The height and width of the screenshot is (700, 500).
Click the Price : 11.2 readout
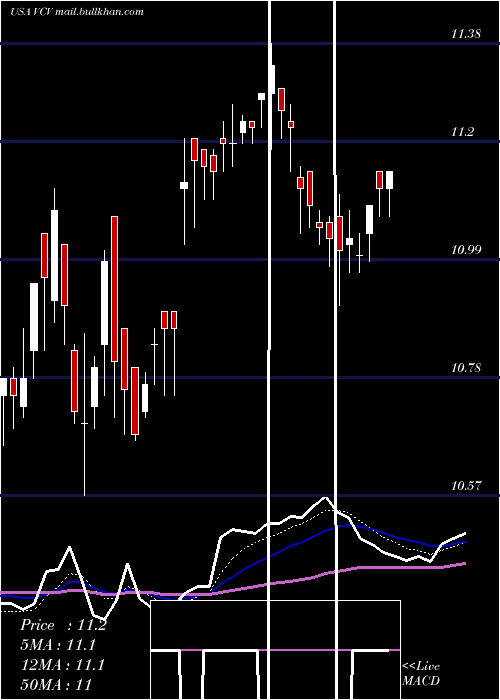63,625
